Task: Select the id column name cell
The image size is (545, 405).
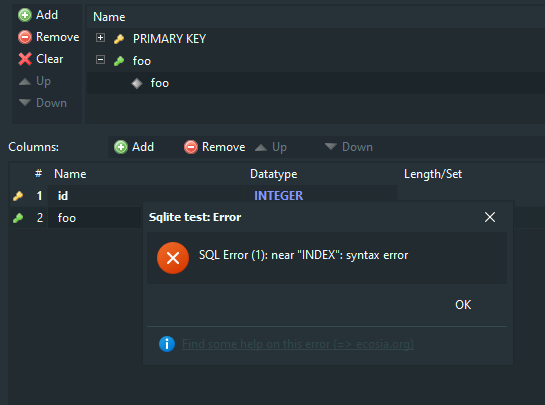Action: coord(145,196)
